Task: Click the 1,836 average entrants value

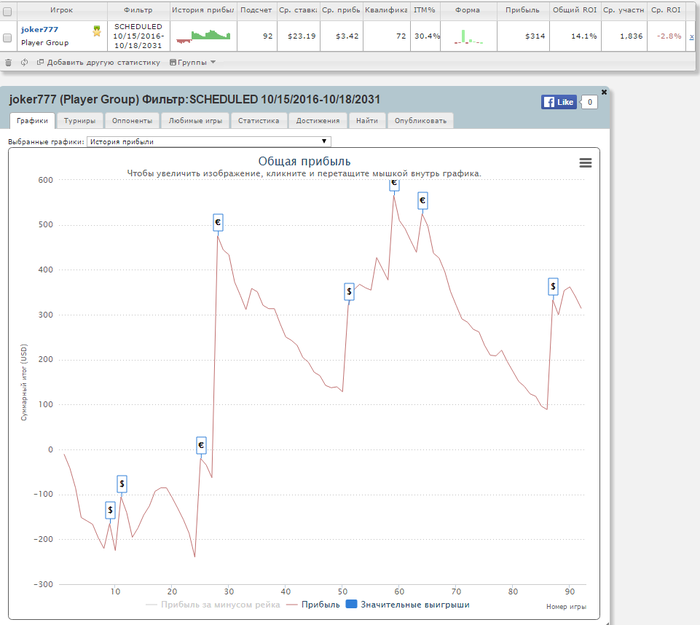Action: pos(631,36)
